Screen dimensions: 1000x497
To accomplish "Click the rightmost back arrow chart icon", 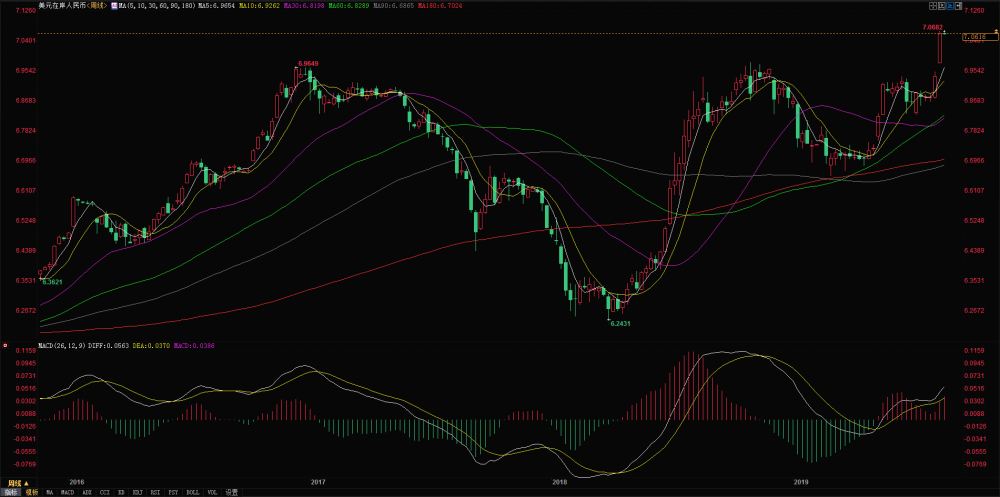I will click(959, 6).
